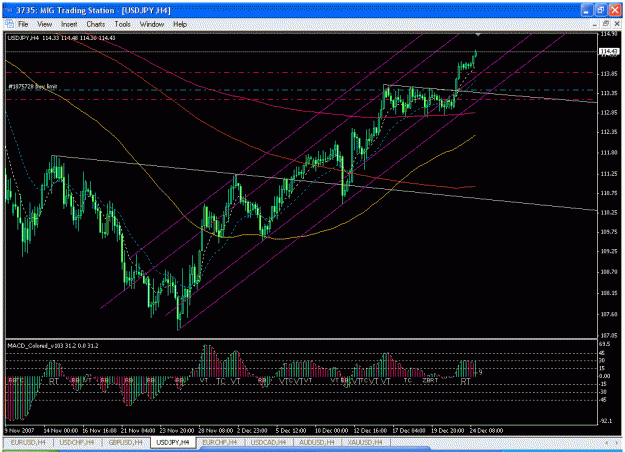Viewport: 625px width, 452px height.
Task: Open the Charts menu
Action: pos(96,24)
